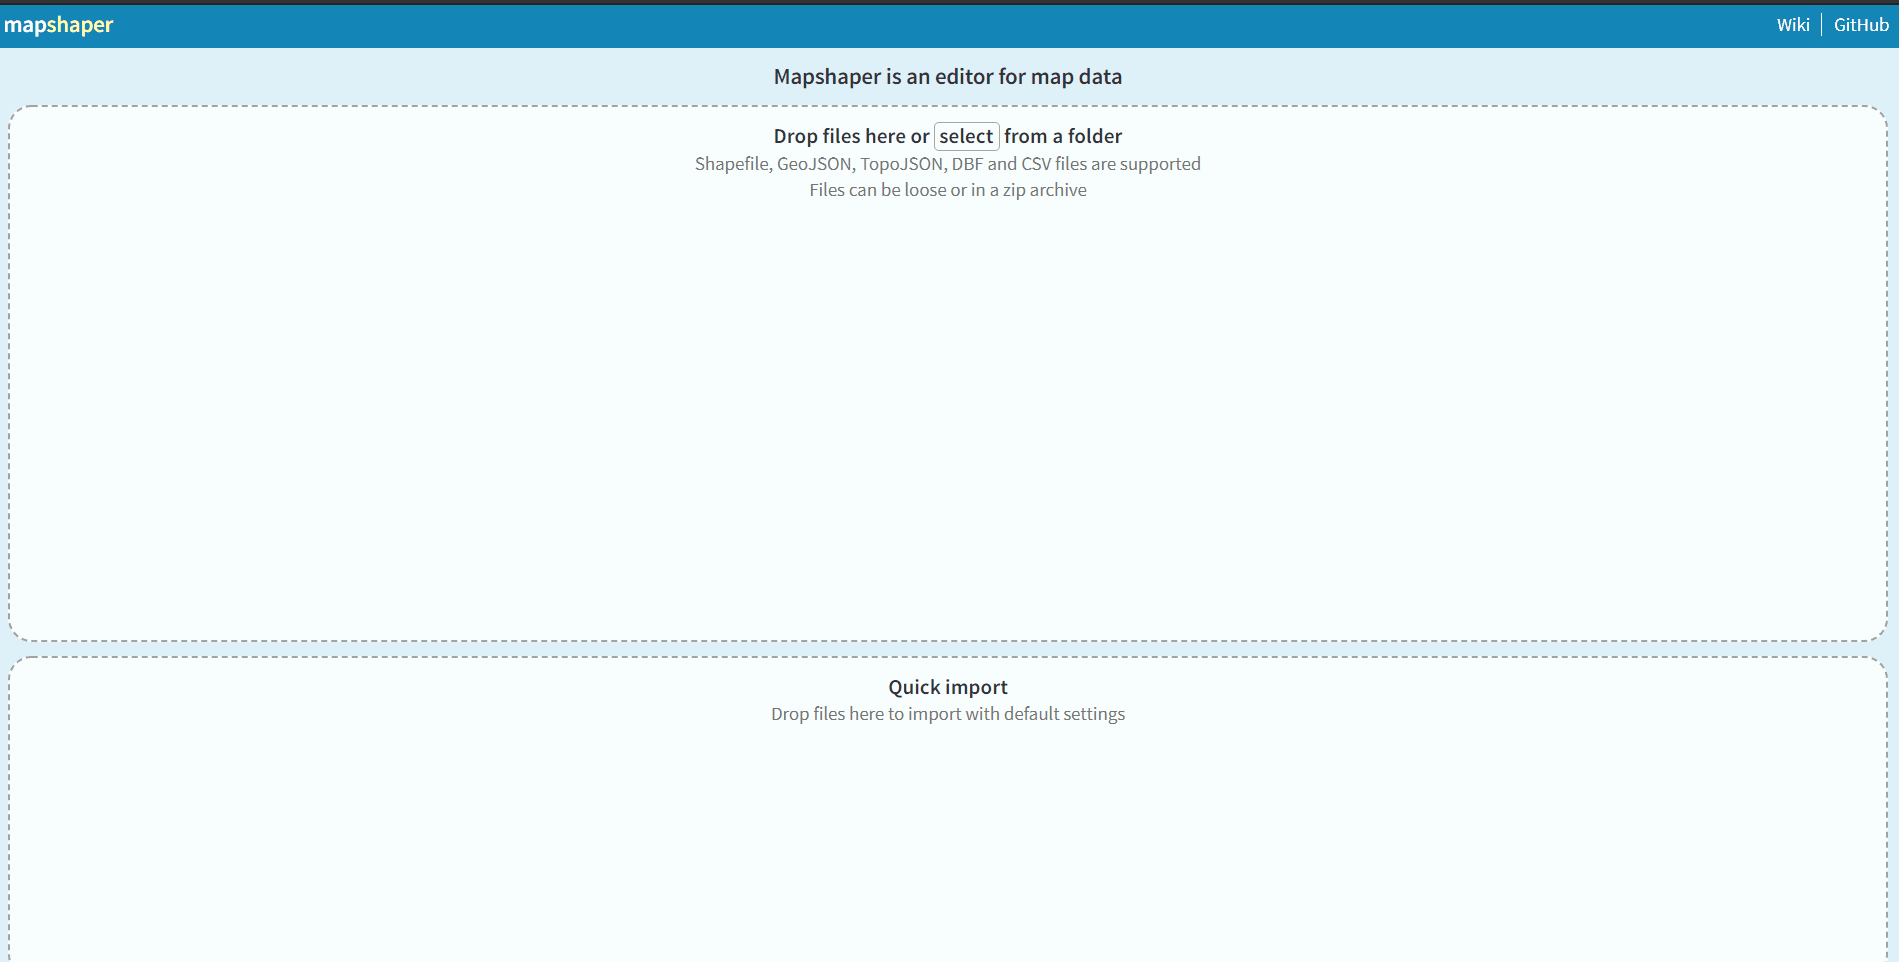1899x962 pixels.
Task: Open the GitHub link
Action: [1860, 25]
